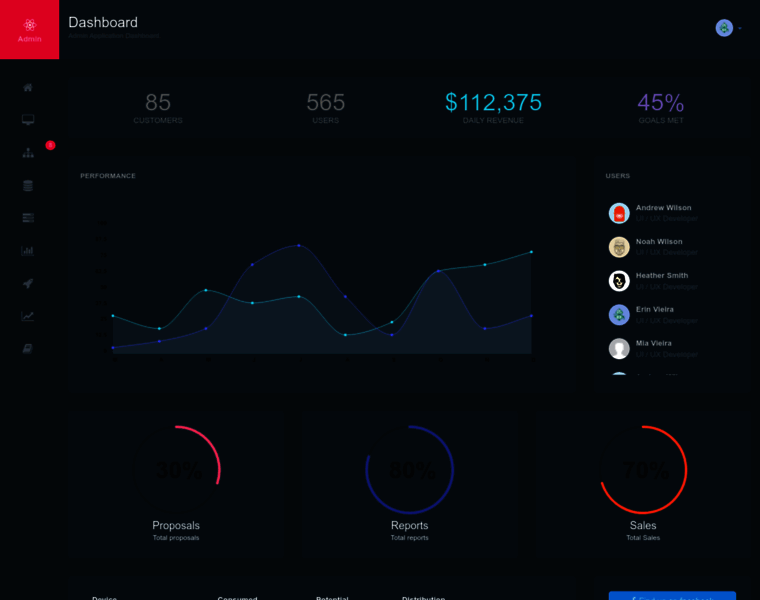Image resolution: width=760 pixels, height=600 pixels.
Task: Click Andrew Wilson's avatar
Action: [619, 213]
